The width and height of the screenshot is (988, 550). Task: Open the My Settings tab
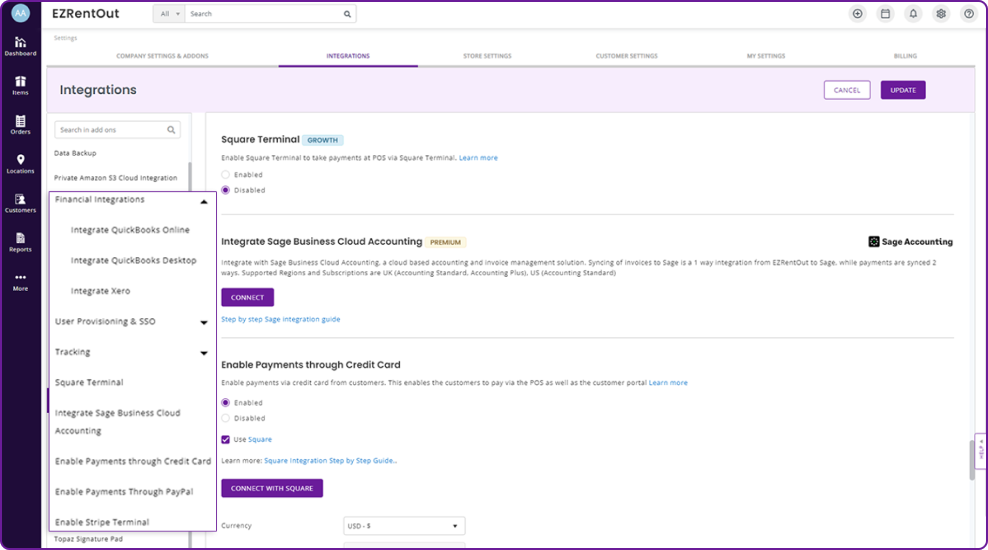pyautogui.click(x=766, y=56)
